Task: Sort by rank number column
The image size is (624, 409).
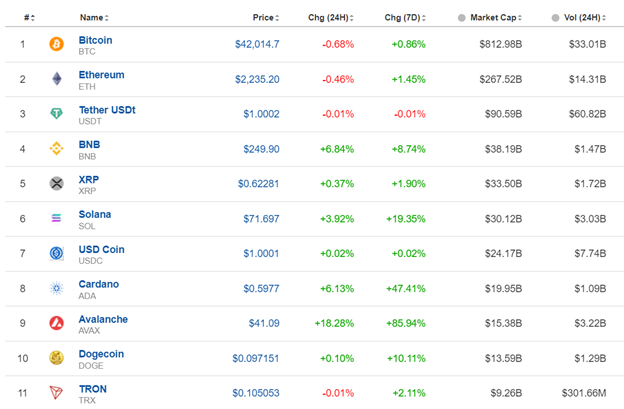Action: [29, 18]
